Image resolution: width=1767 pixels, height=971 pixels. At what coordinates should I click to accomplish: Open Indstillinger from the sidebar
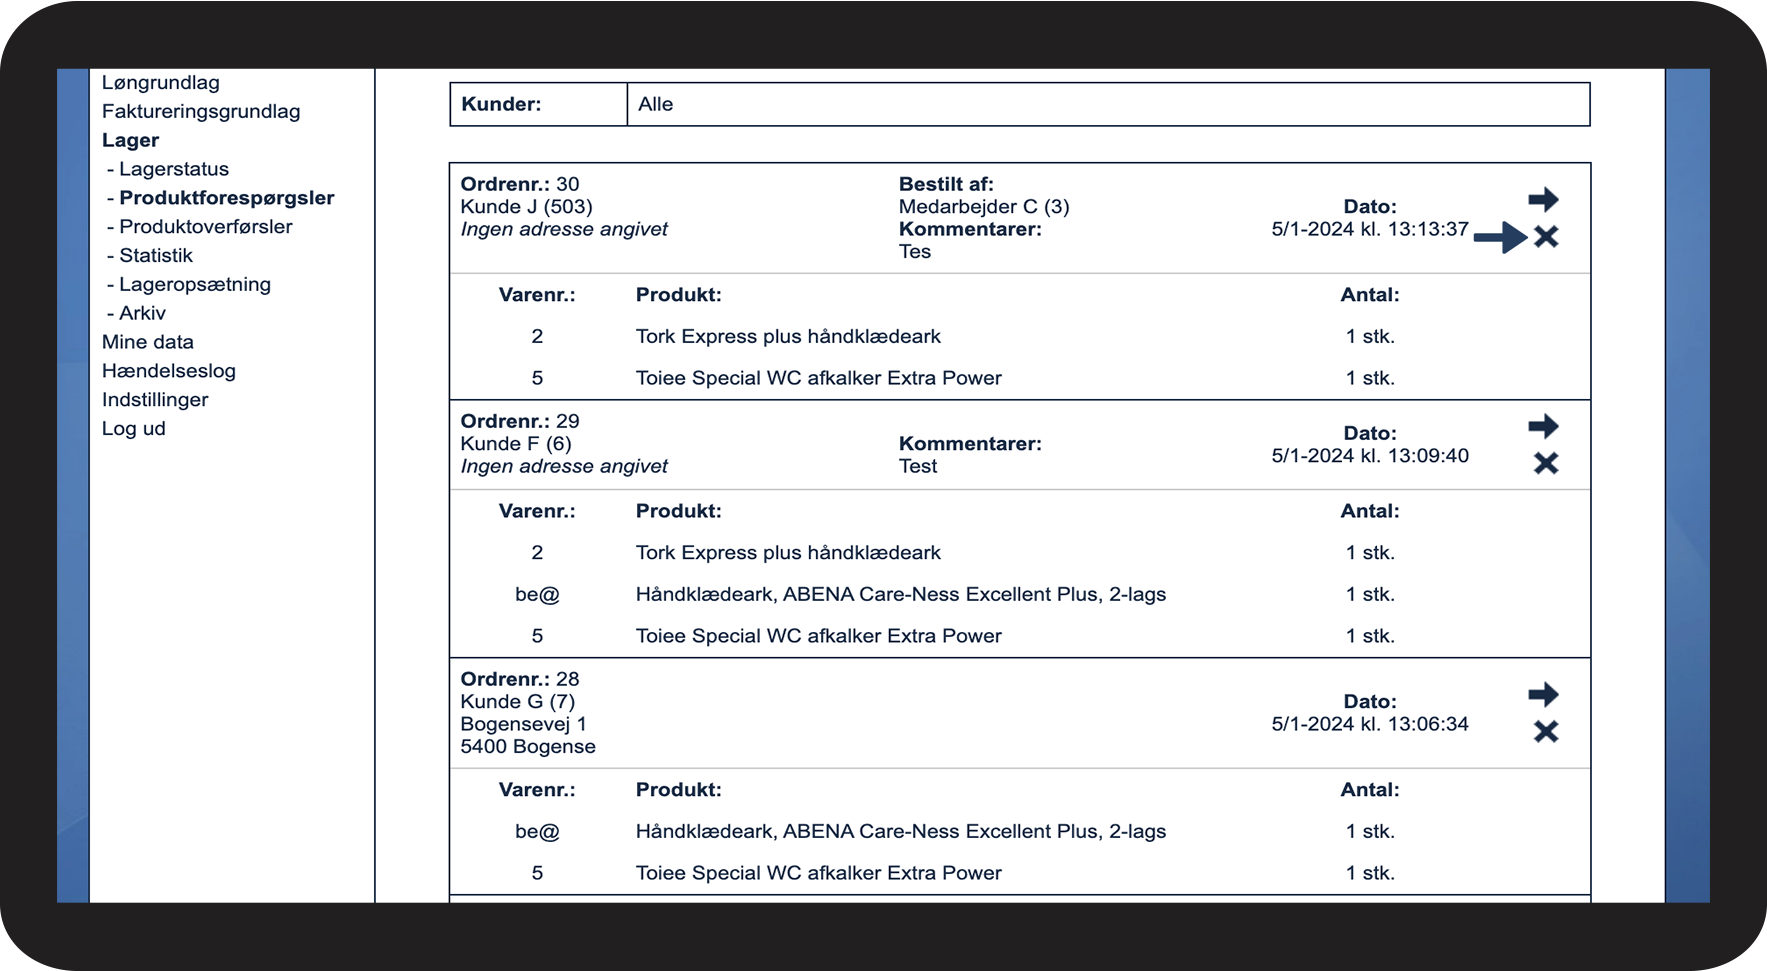point(155,400)
